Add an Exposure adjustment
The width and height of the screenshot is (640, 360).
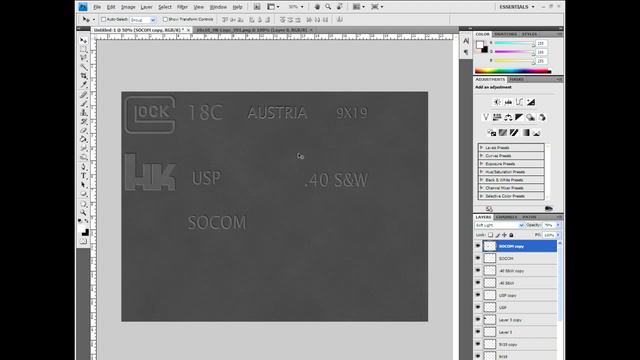531,102
